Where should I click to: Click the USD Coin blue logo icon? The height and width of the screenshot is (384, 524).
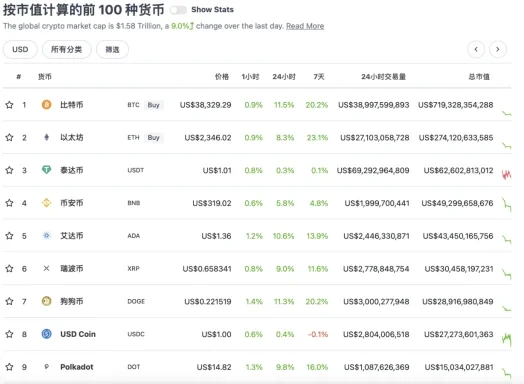46,334
